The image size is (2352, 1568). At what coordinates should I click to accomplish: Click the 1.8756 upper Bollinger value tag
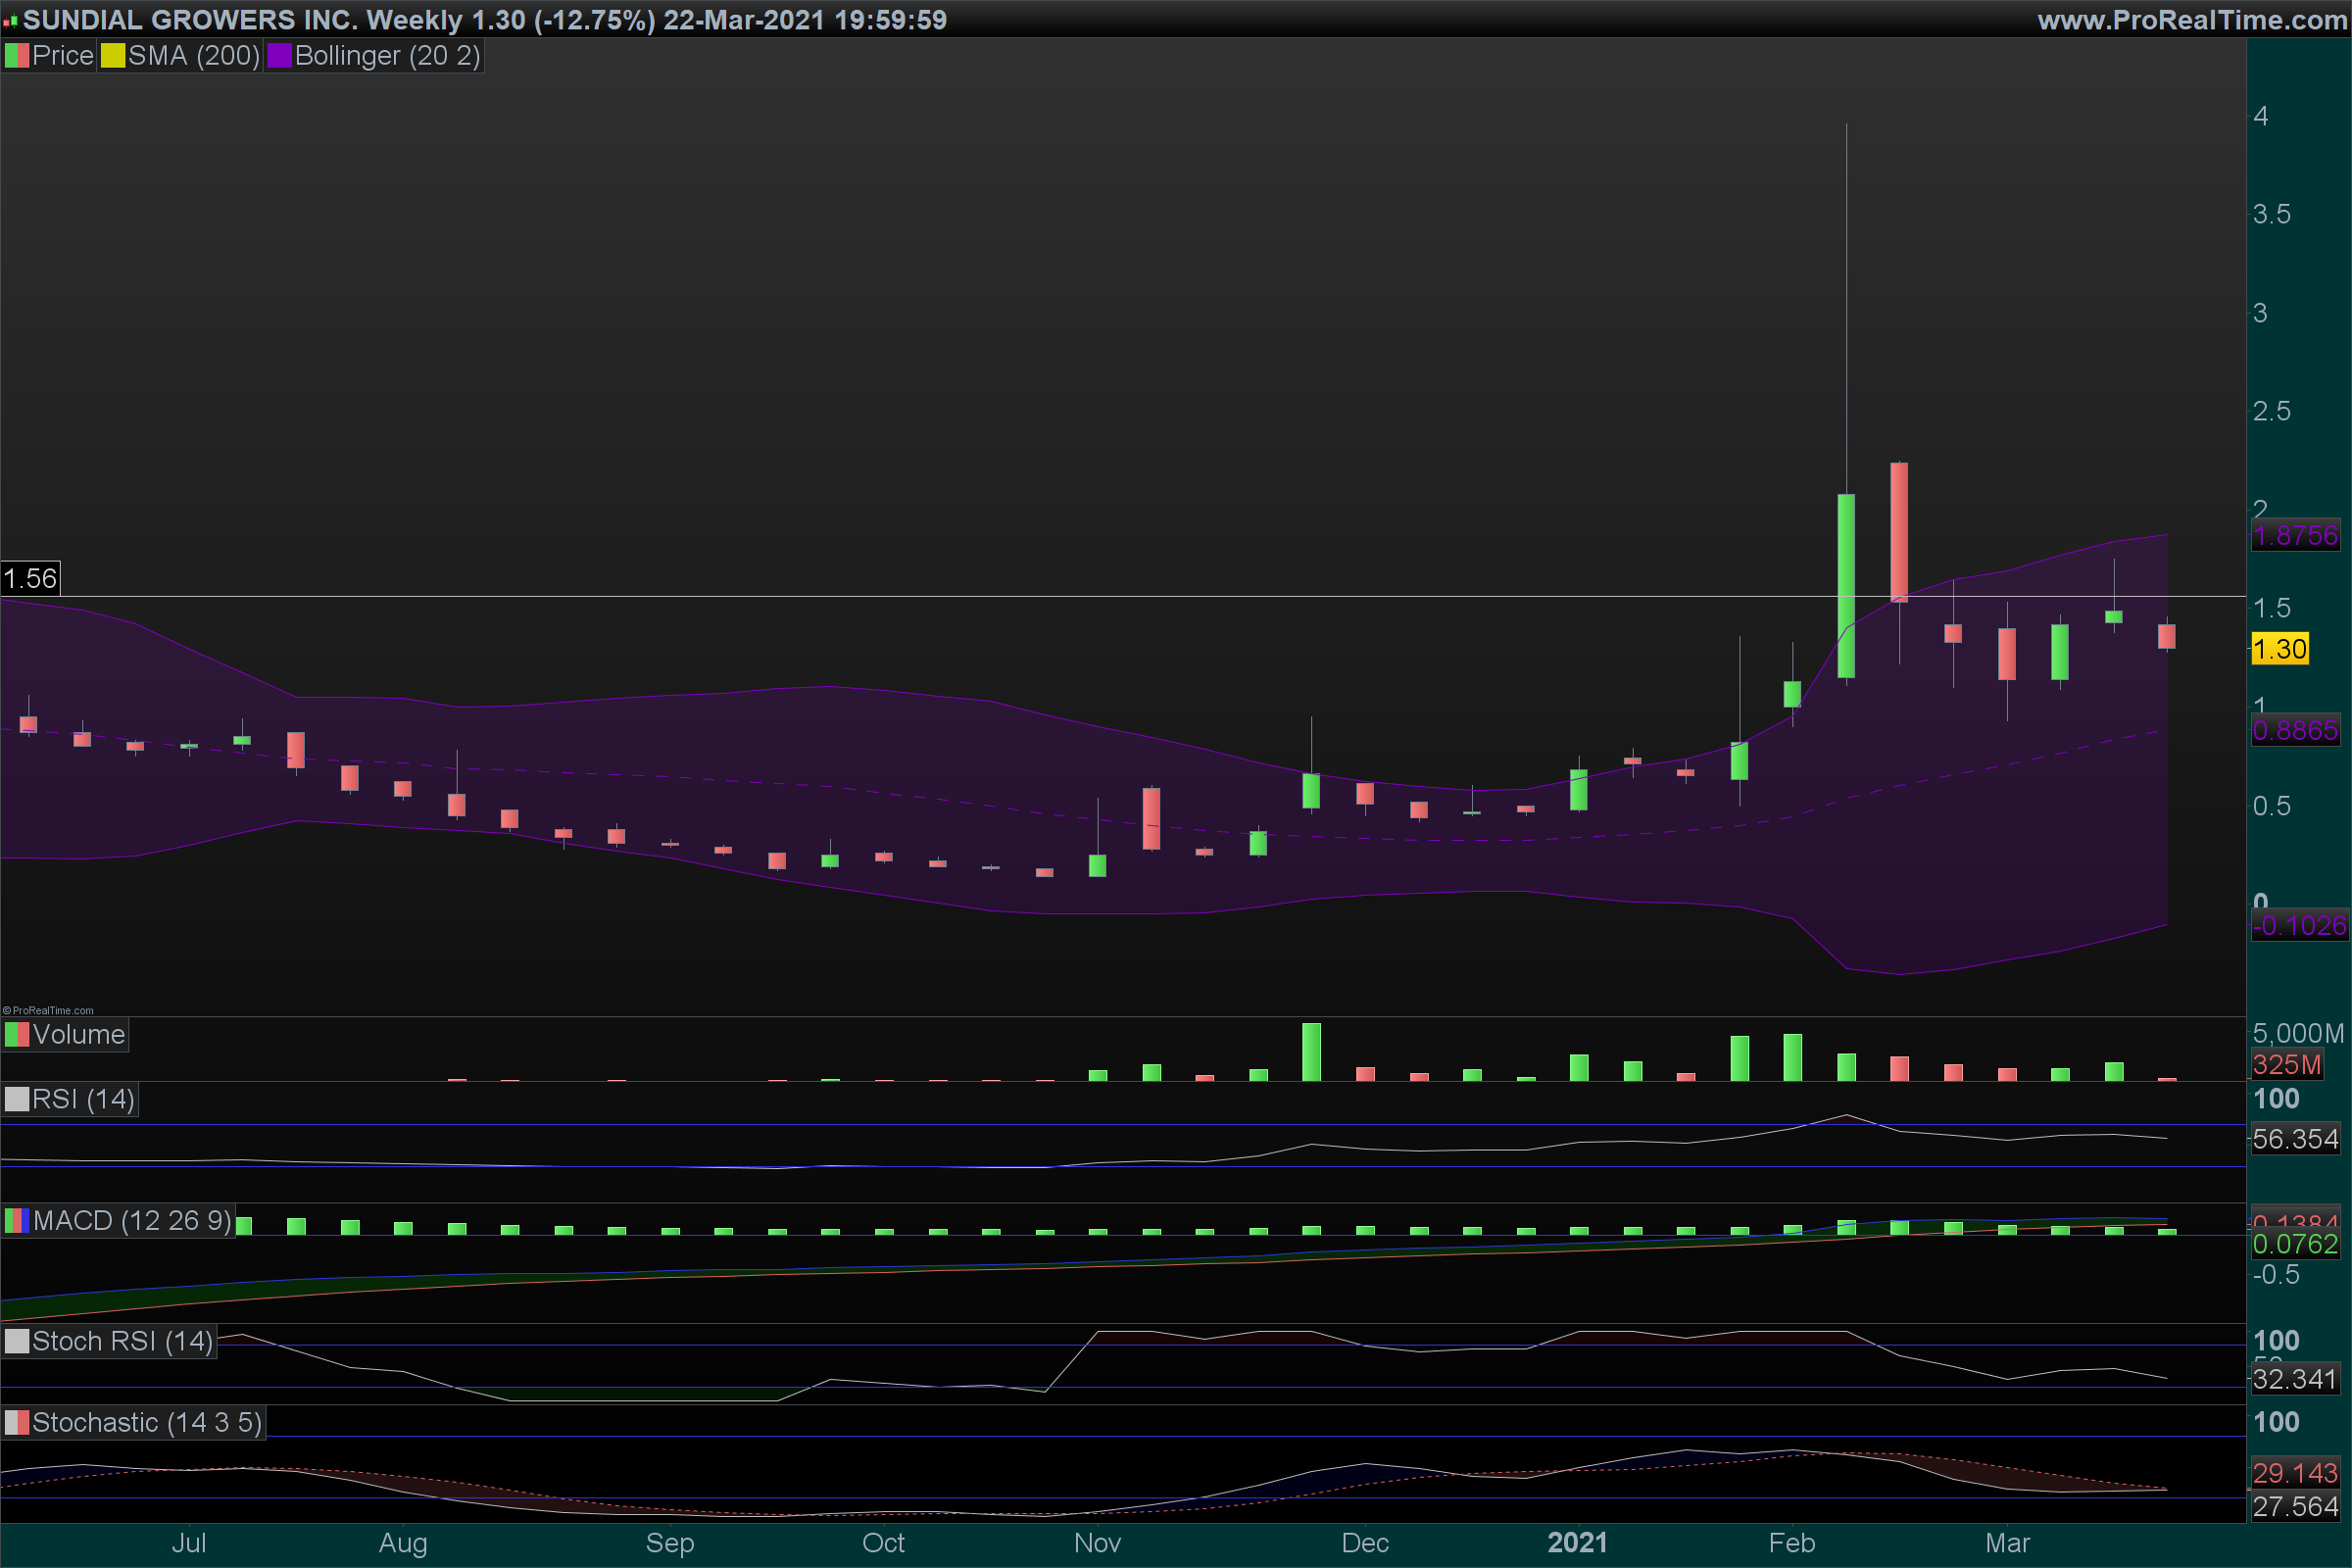point(2294,536)
